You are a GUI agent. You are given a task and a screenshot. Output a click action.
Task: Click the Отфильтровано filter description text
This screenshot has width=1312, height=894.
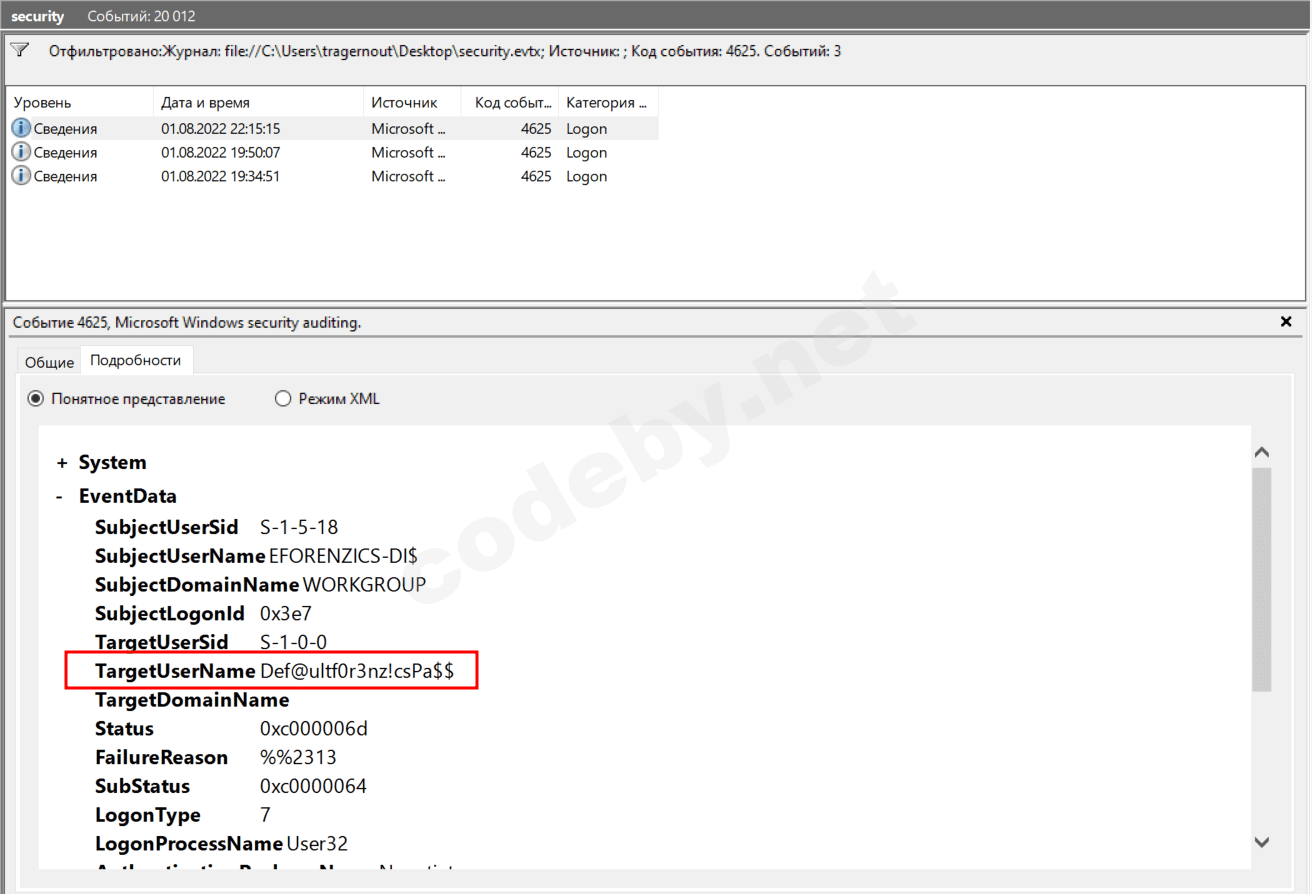(x=445, y=50)
